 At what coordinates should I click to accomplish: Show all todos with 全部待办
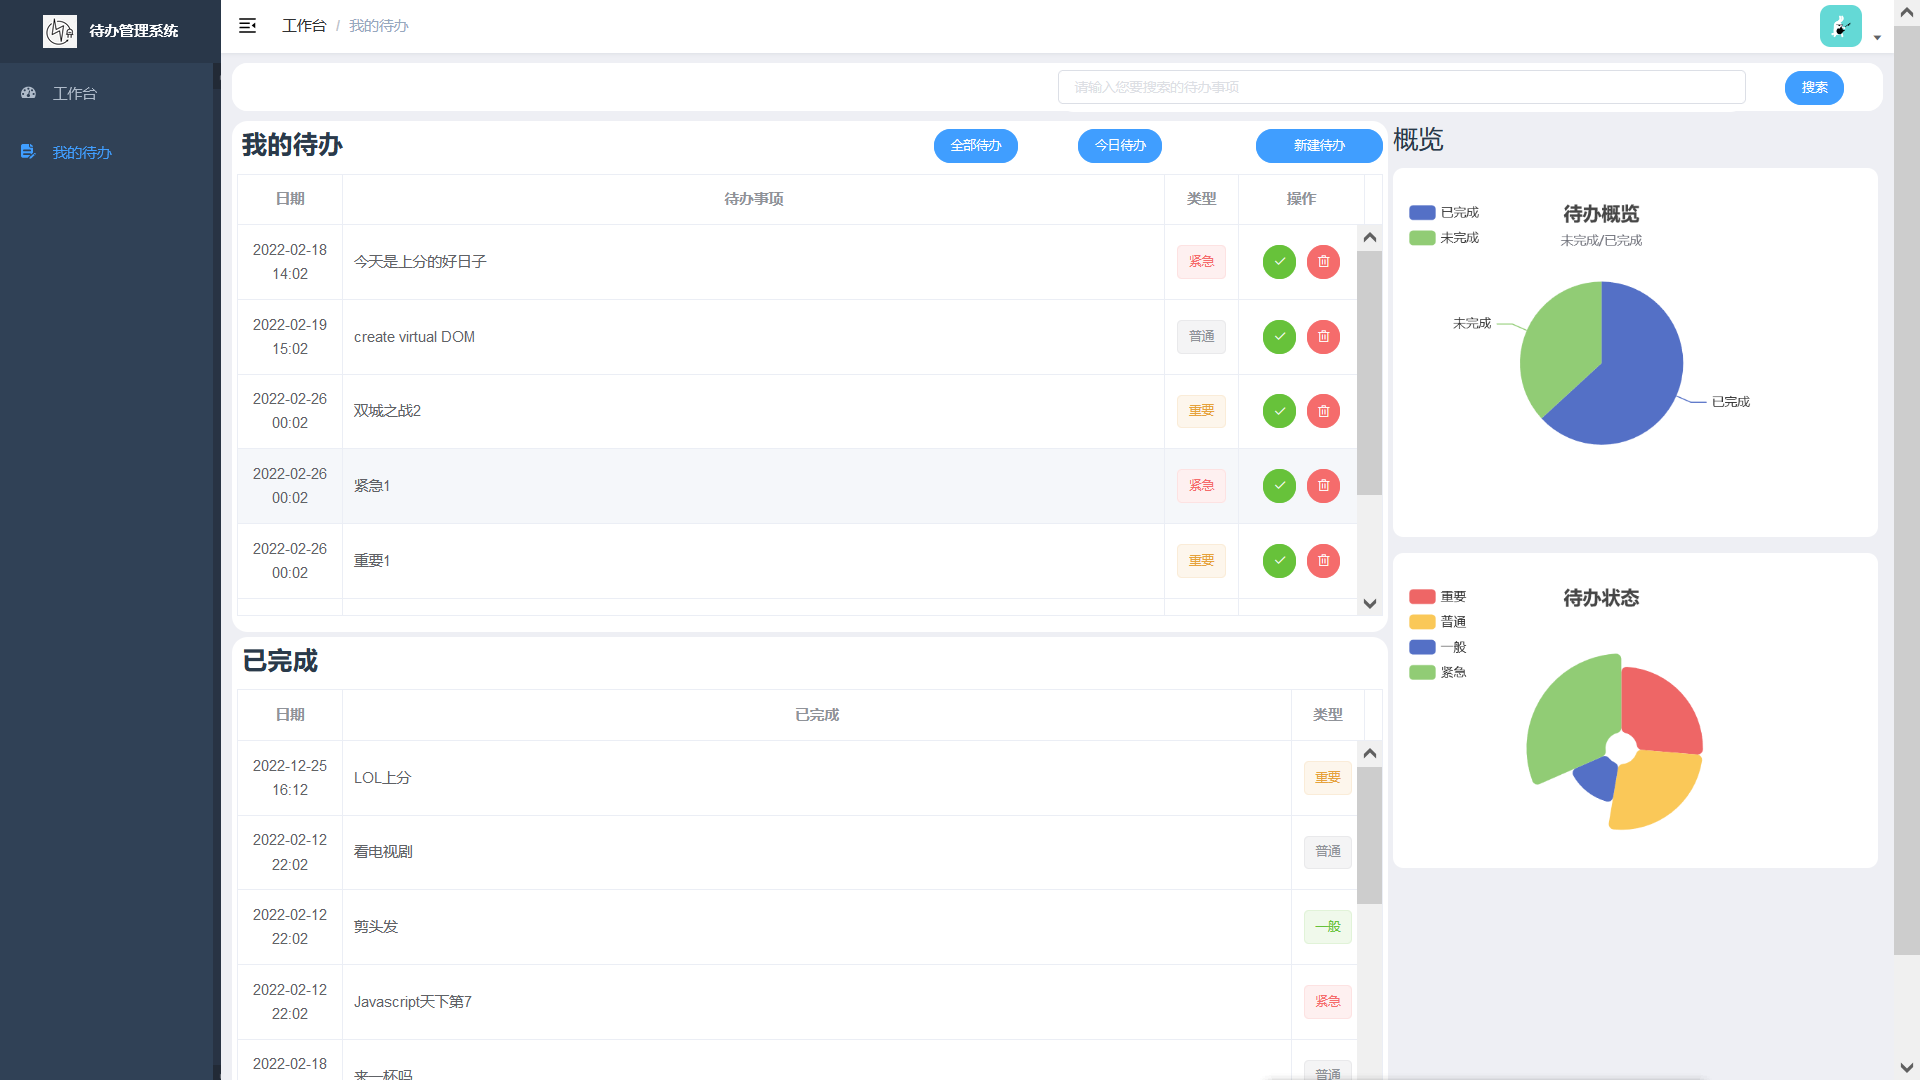976,146
